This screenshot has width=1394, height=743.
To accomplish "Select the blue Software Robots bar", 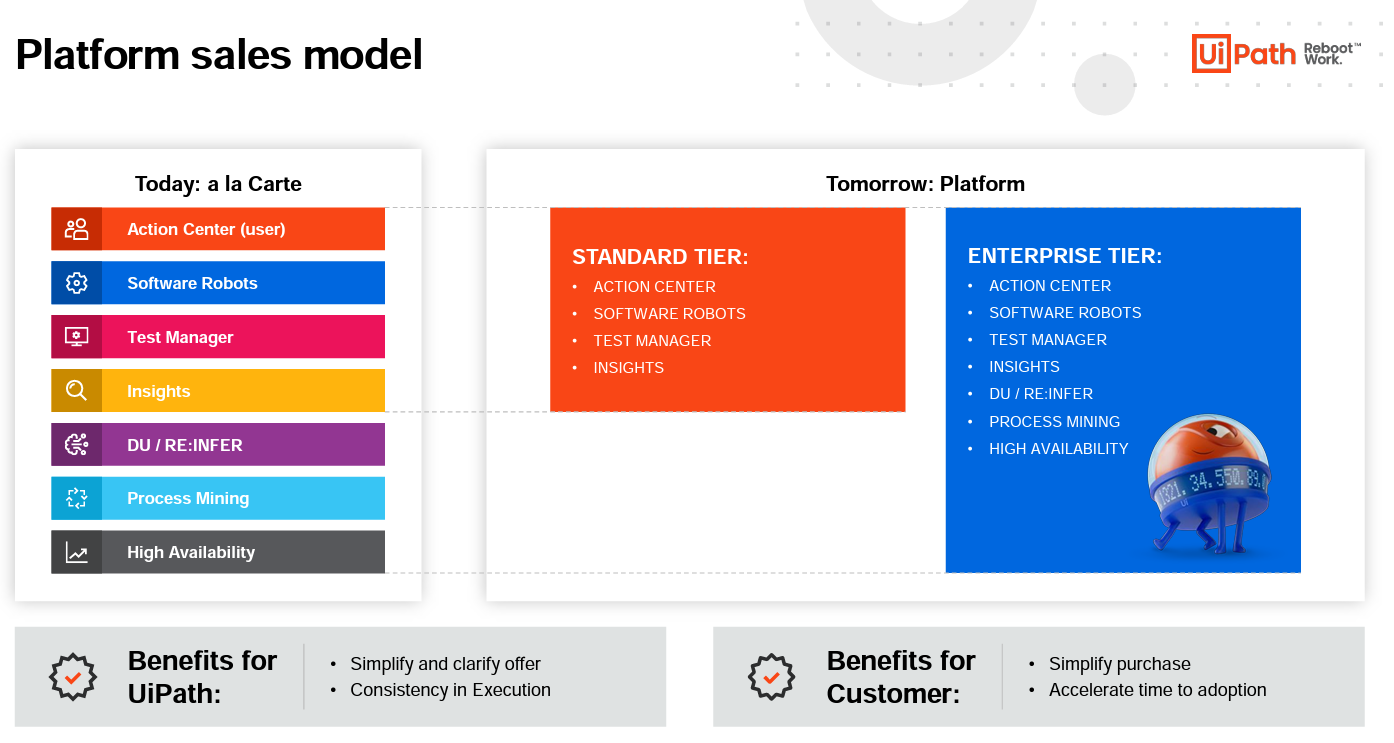I will pyautogui.click(x=243, y=283).
